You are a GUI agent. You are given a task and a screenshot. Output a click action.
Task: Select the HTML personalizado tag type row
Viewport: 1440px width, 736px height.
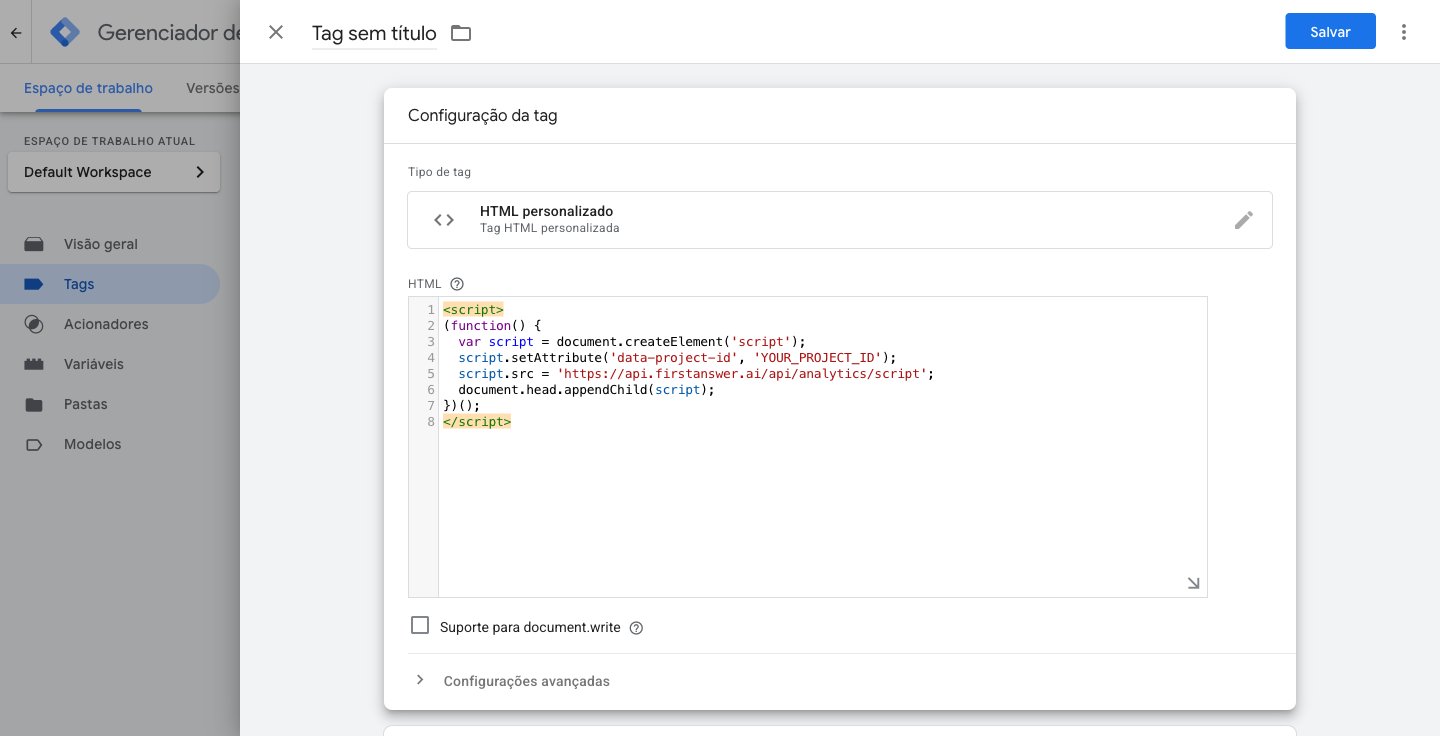pyautogui.click(x=840, y=220)
